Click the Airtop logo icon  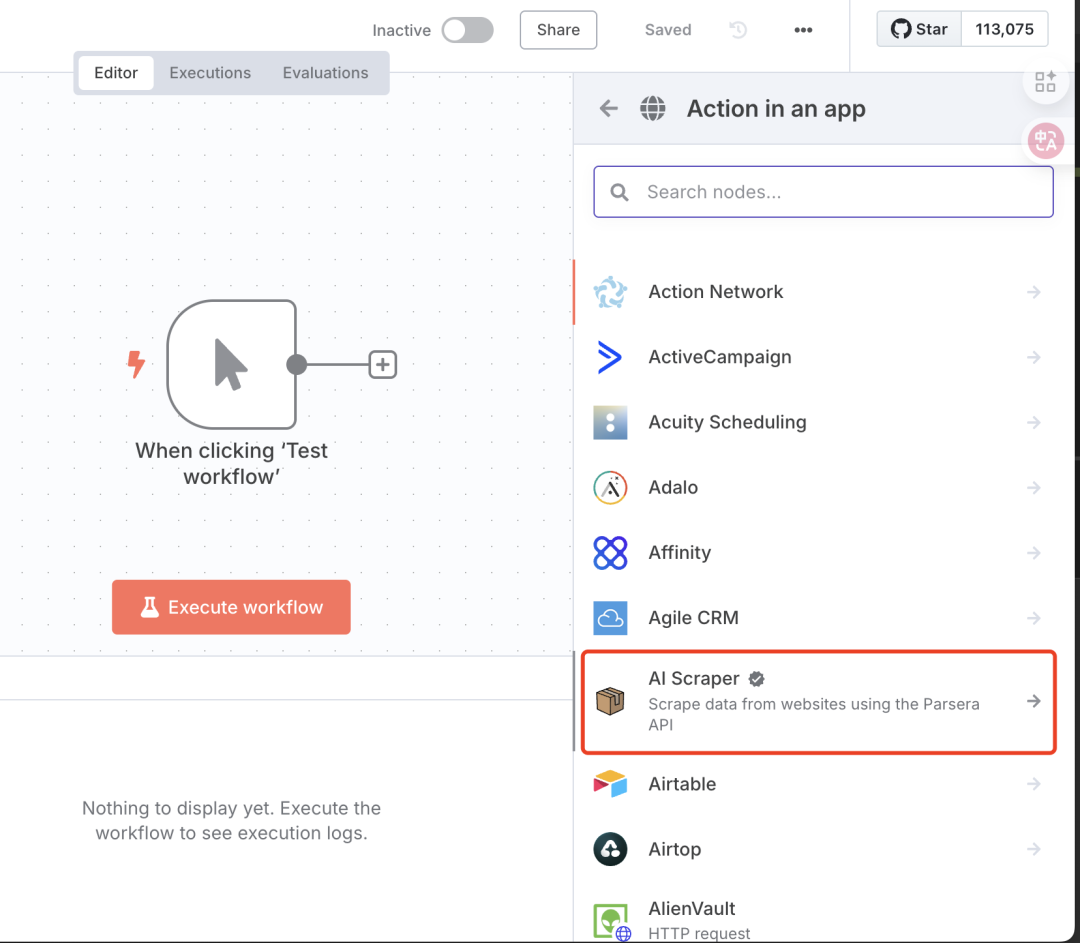pyautogui.click(x=610, y=849)
